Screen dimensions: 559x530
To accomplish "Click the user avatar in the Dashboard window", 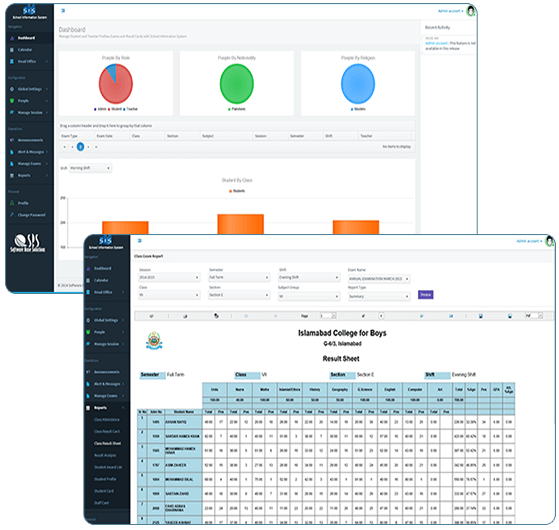I will (471, 11).
